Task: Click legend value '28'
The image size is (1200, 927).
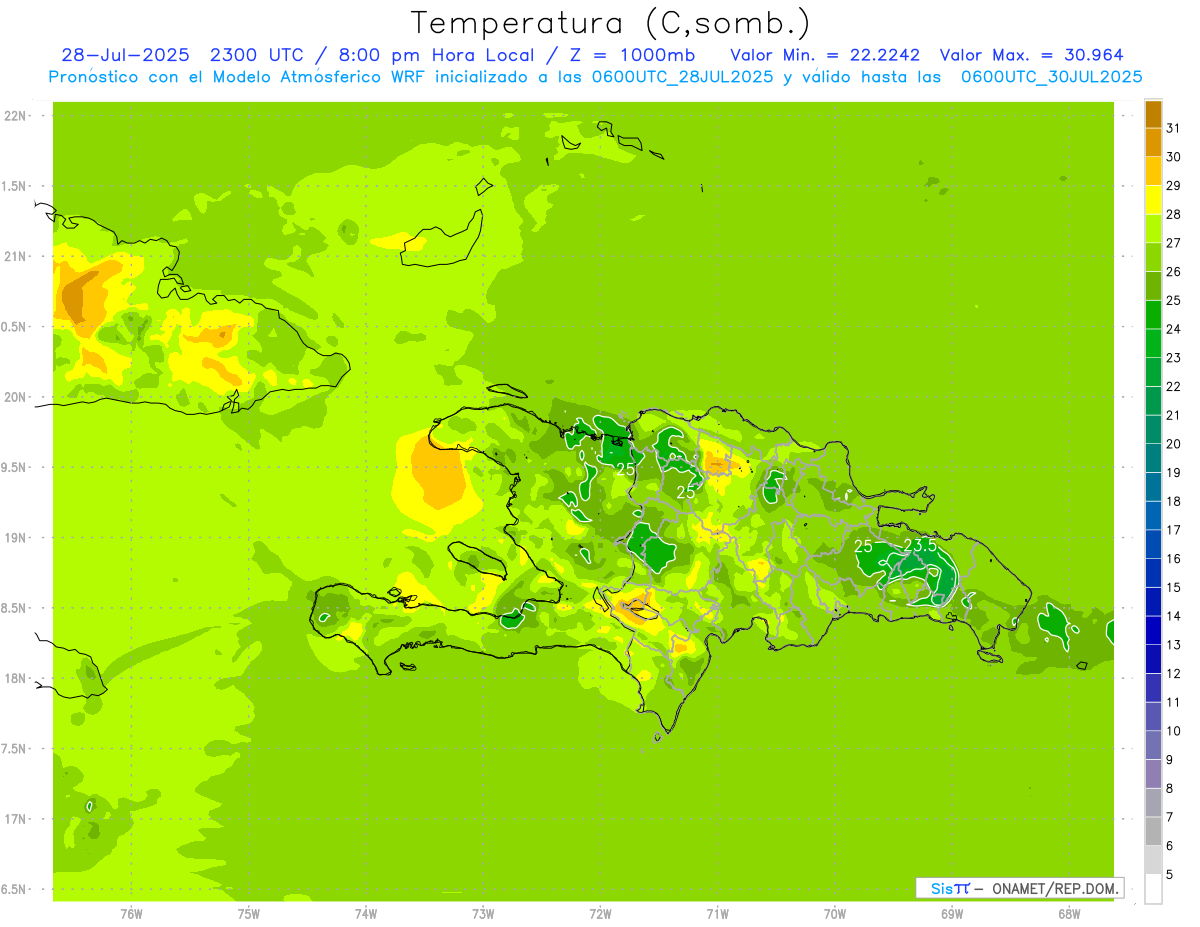Action: point(1173,214)
